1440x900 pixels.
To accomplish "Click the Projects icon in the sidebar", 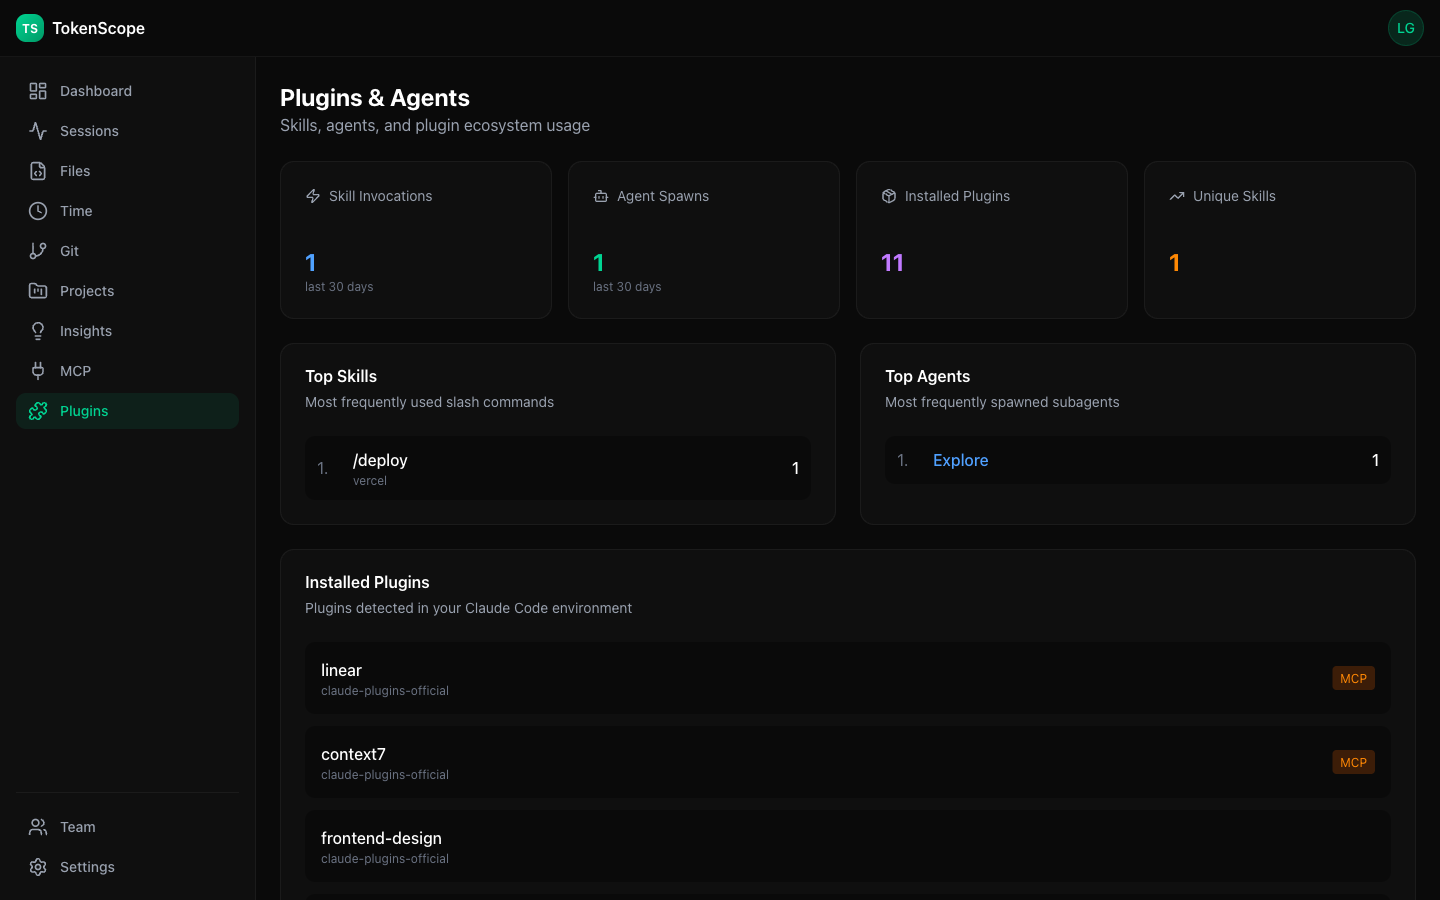I will coord(38,290).
